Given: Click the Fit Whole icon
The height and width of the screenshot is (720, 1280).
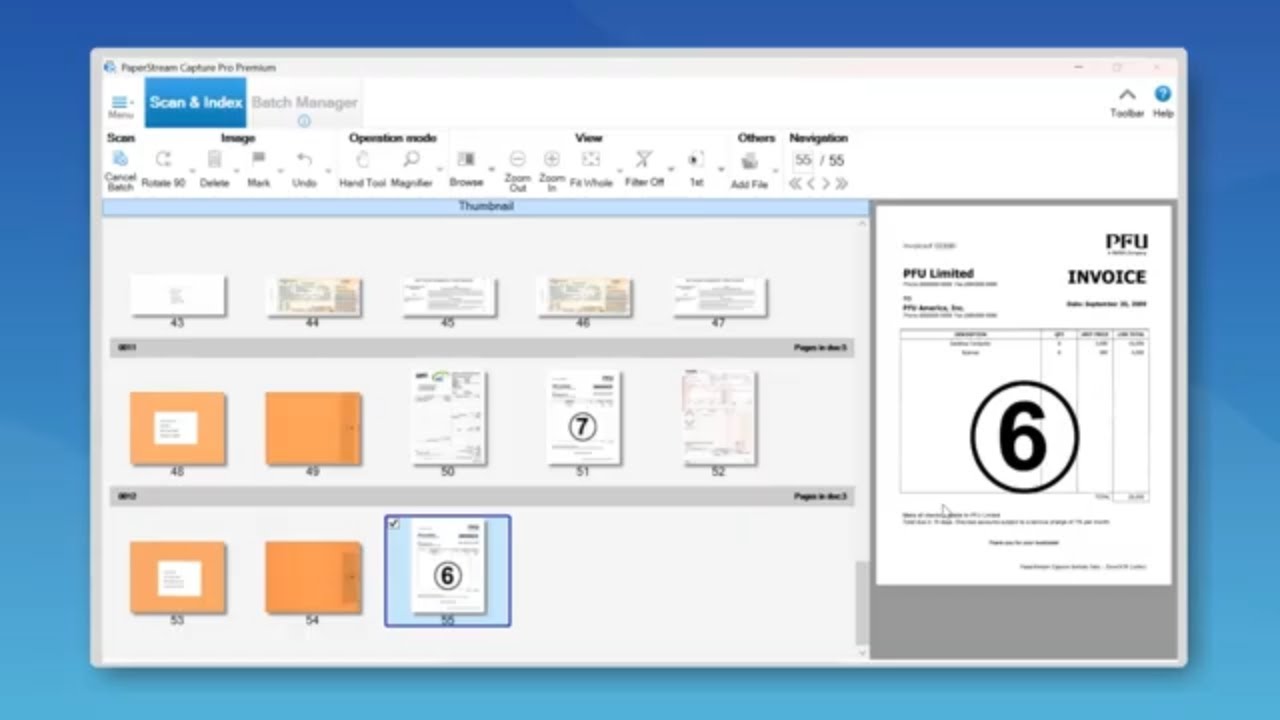Looking at the screenshot, I should pos(591,159).
